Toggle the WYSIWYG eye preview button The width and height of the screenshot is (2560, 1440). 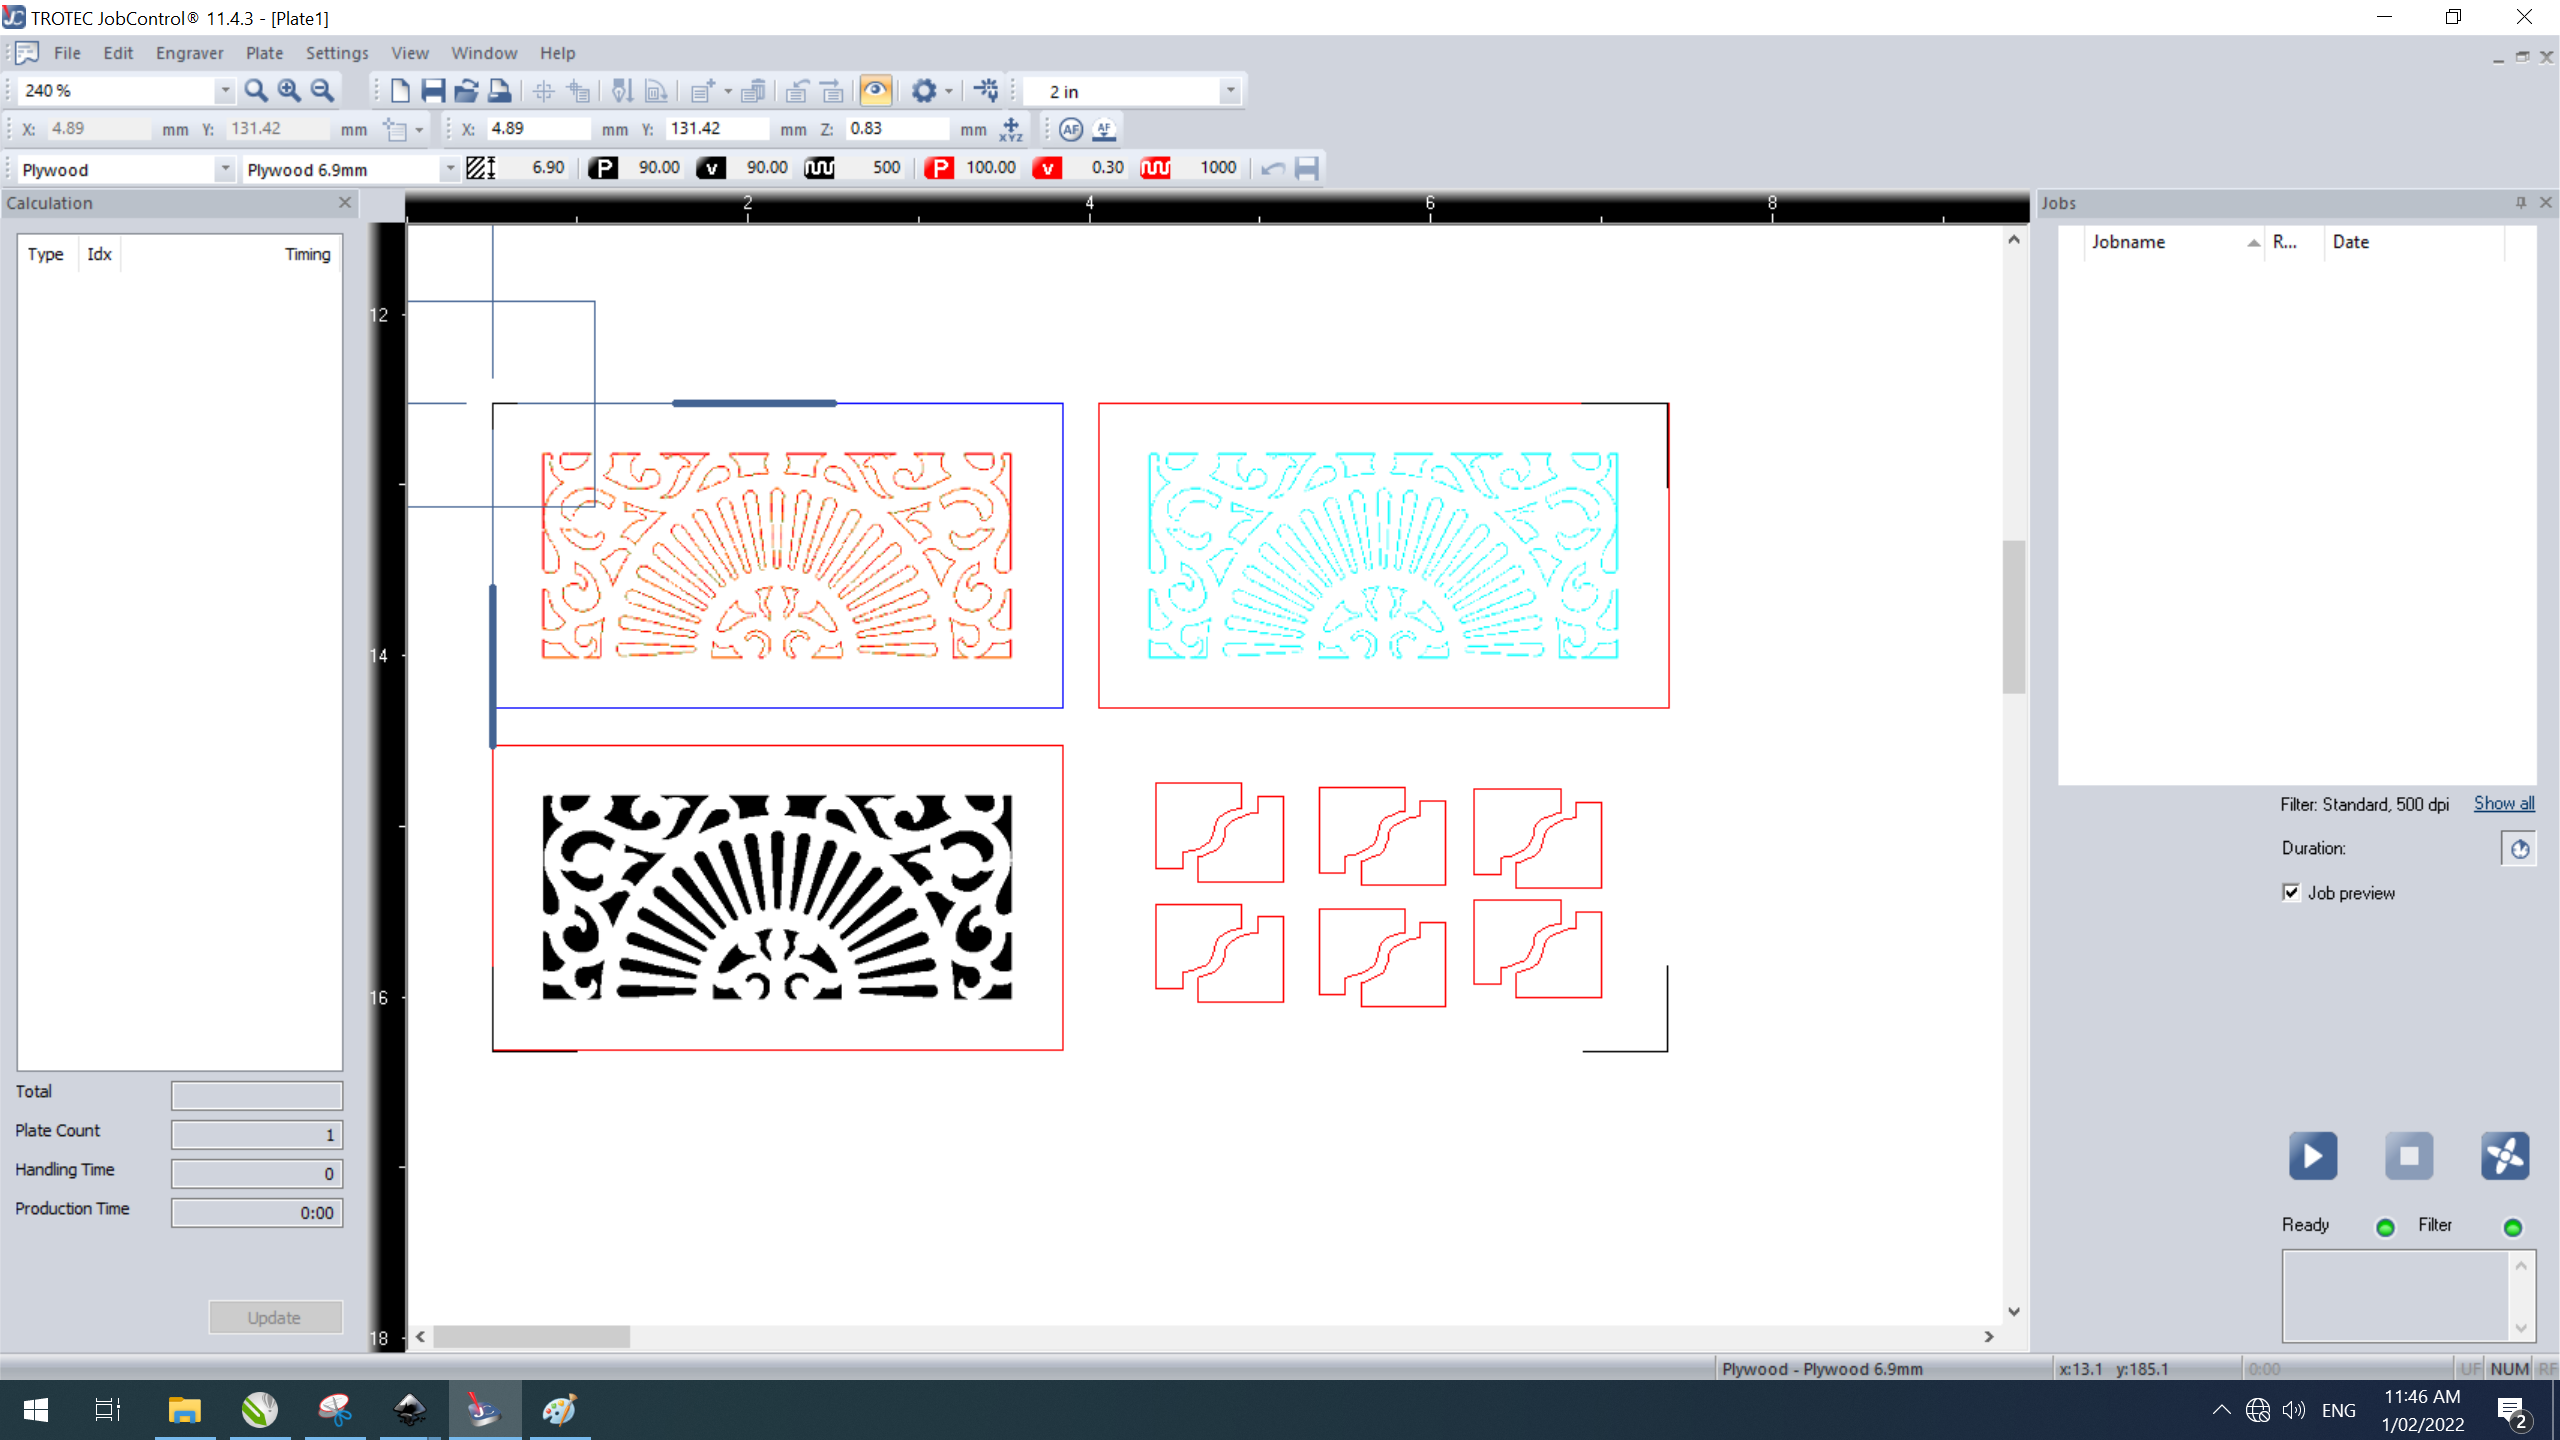tap(875, 91)
